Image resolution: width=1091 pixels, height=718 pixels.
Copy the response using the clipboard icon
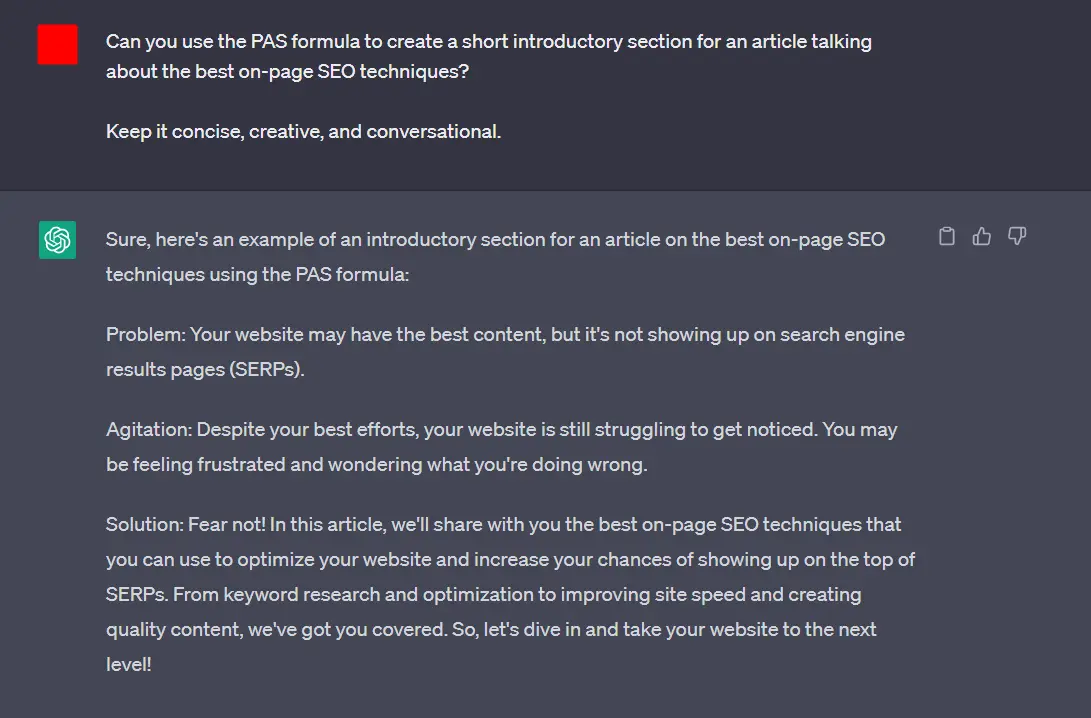(x=946, y=237)
